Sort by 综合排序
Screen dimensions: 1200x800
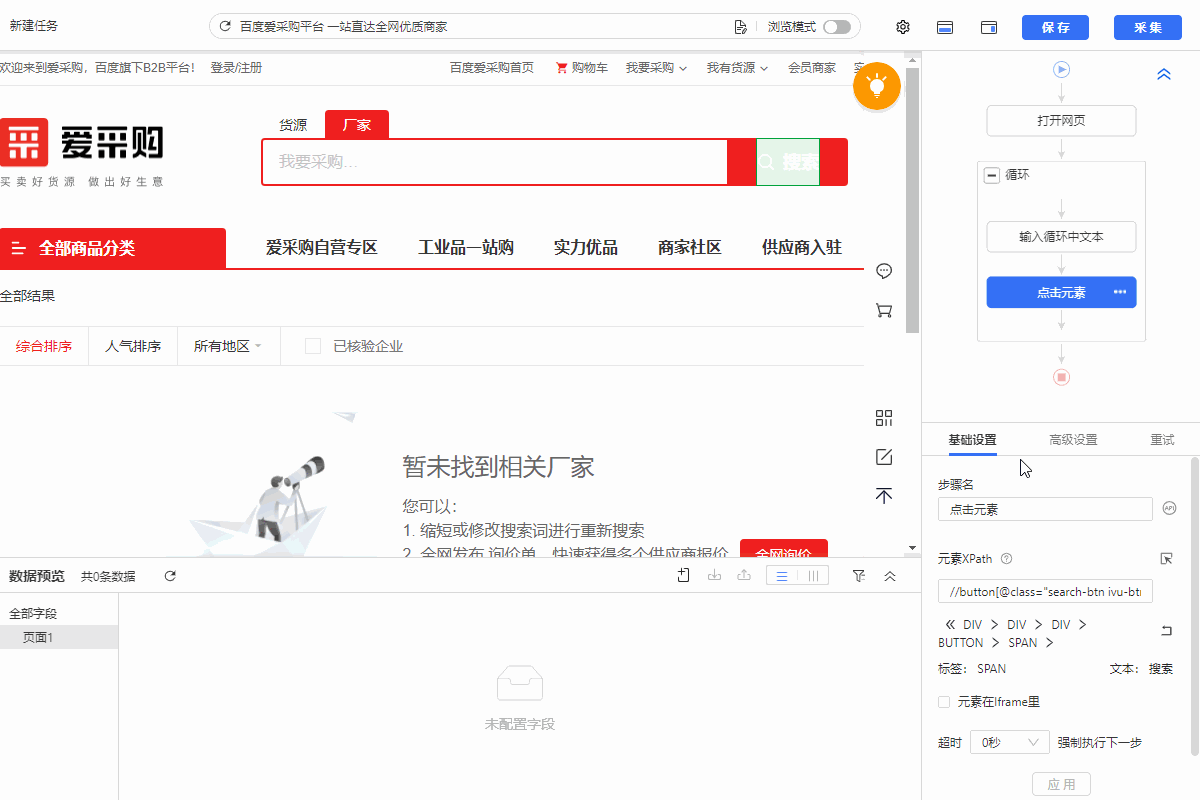44,346
